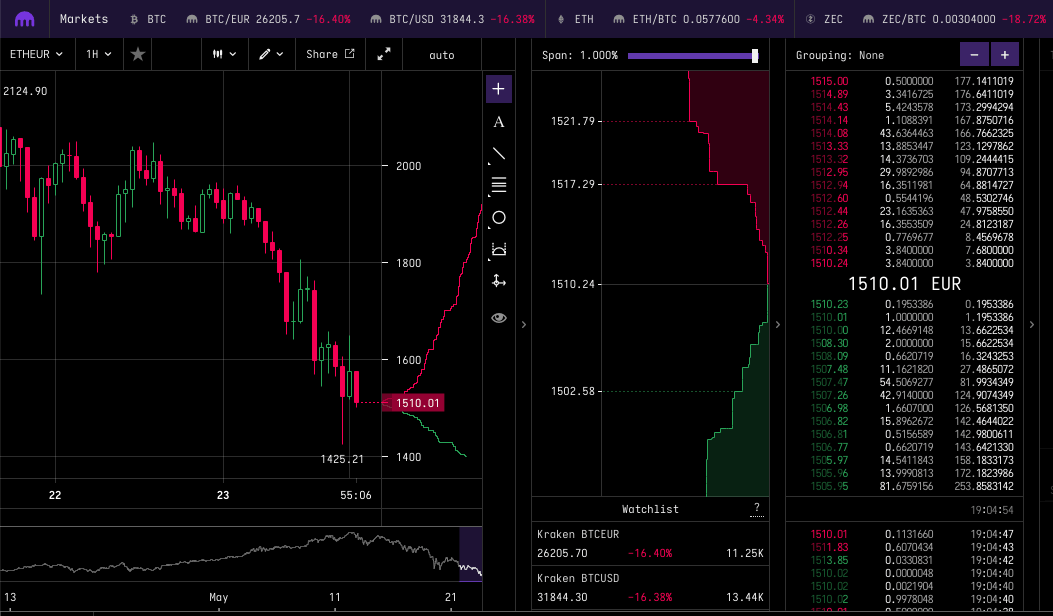Click the Kraken logo icon

(x=24, y=19)
